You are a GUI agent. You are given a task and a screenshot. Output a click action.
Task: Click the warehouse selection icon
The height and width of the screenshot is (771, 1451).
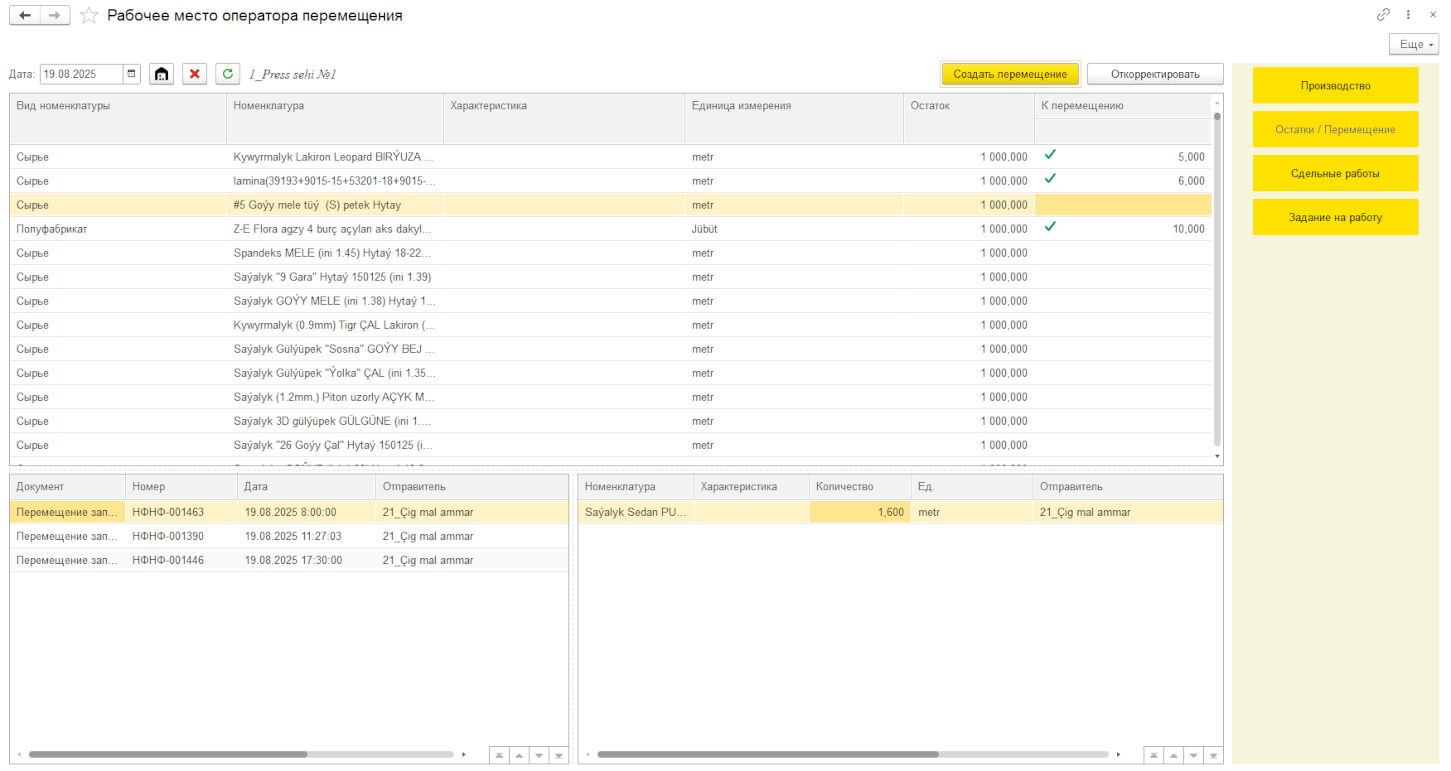tap(161, 74)
